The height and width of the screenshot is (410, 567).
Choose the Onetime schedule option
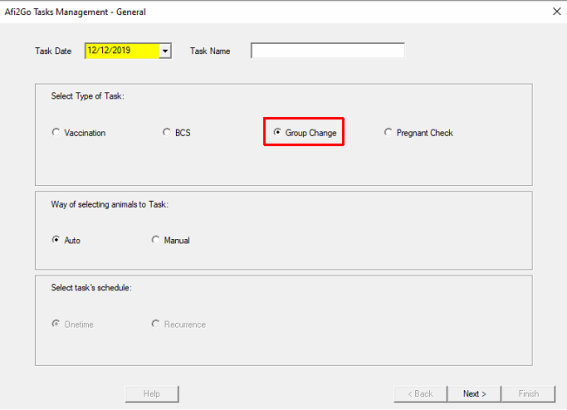pyautogui.click(x=72, y=324)
